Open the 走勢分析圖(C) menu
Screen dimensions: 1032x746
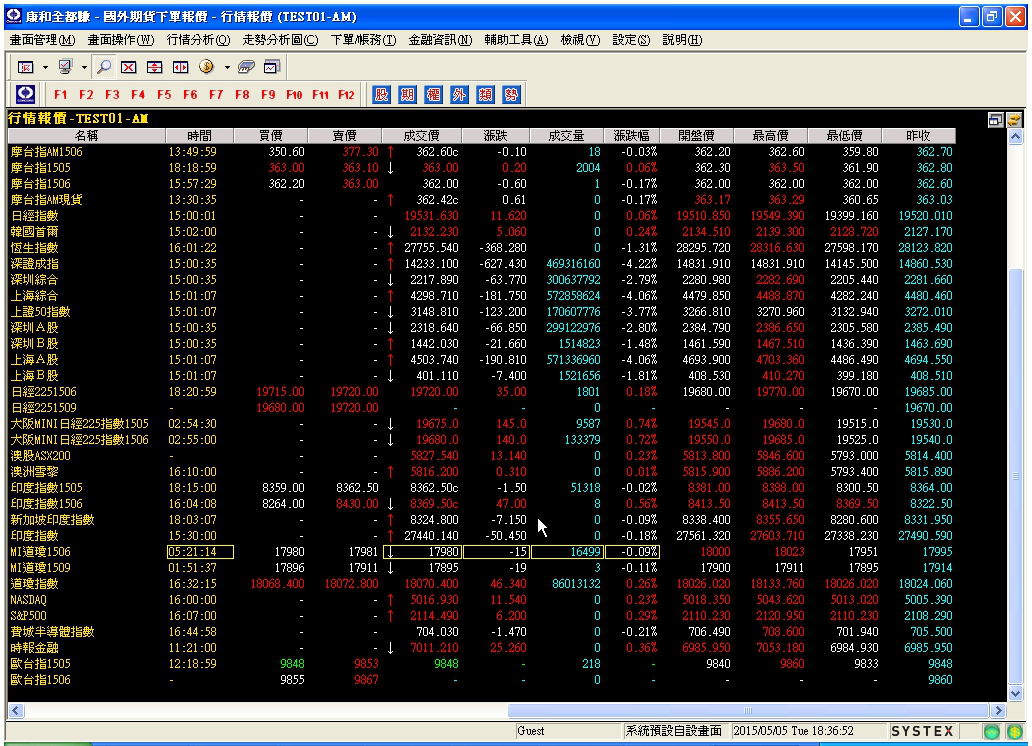pyautogui.click(x=280, y=40)
